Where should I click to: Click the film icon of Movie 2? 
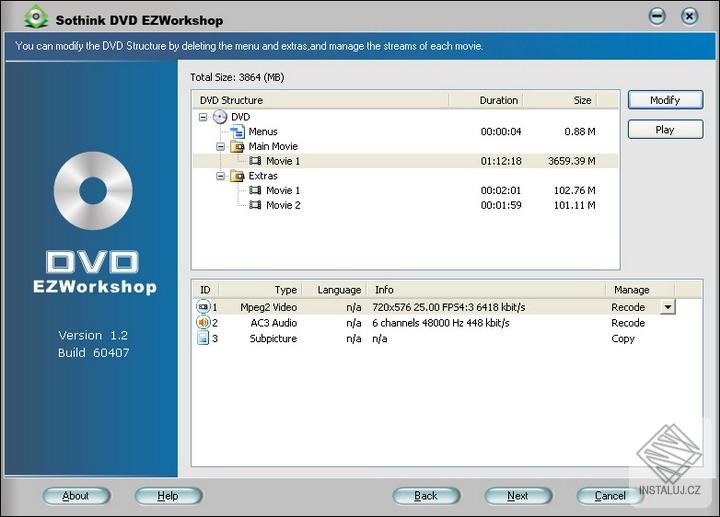255,205
